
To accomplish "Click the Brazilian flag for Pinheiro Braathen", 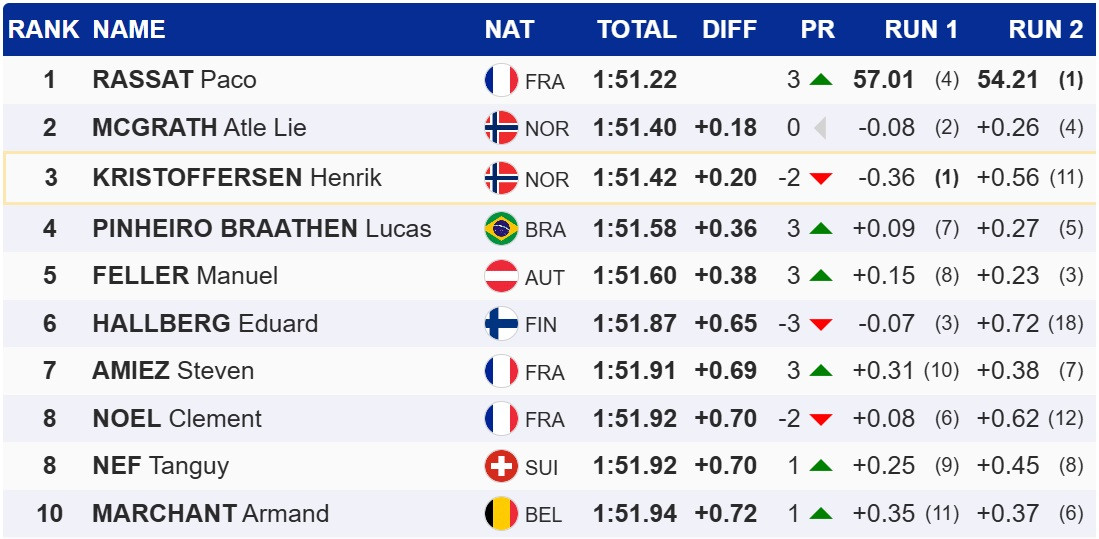I will point(501,229).
